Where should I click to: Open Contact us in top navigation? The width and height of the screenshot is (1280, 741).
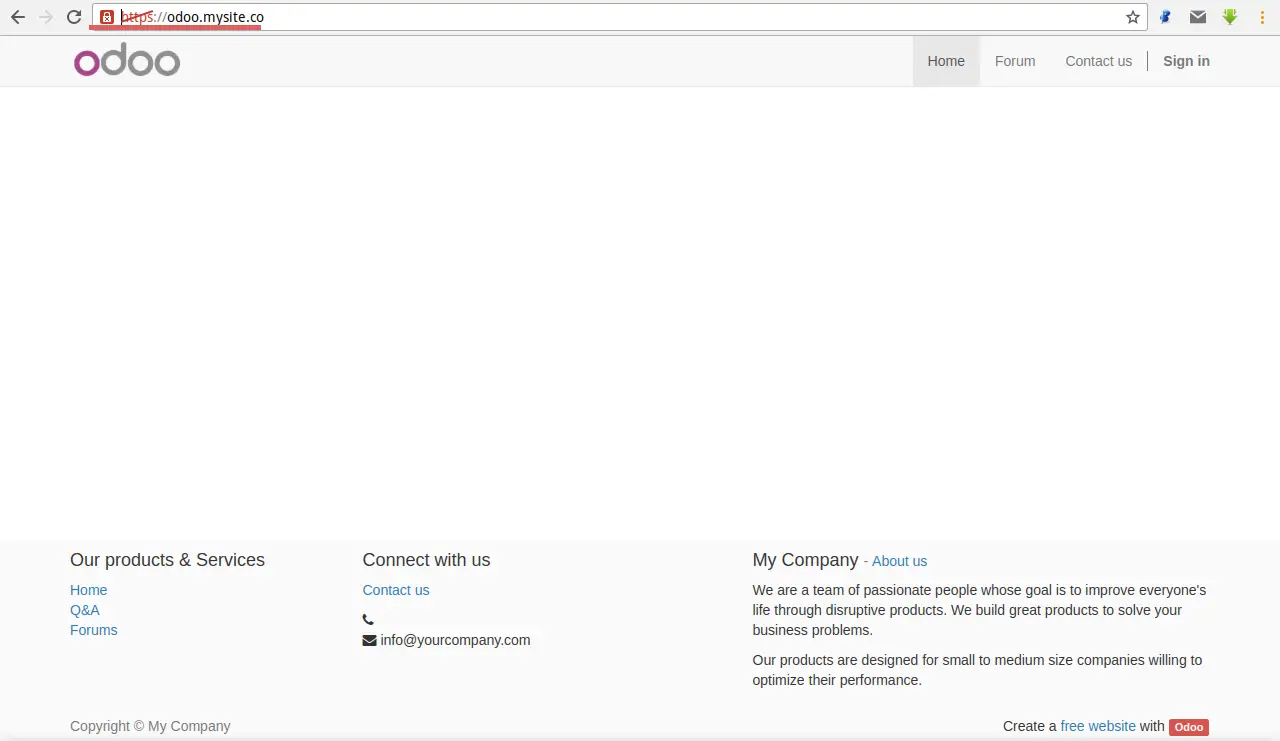[x=1099, y=61]
